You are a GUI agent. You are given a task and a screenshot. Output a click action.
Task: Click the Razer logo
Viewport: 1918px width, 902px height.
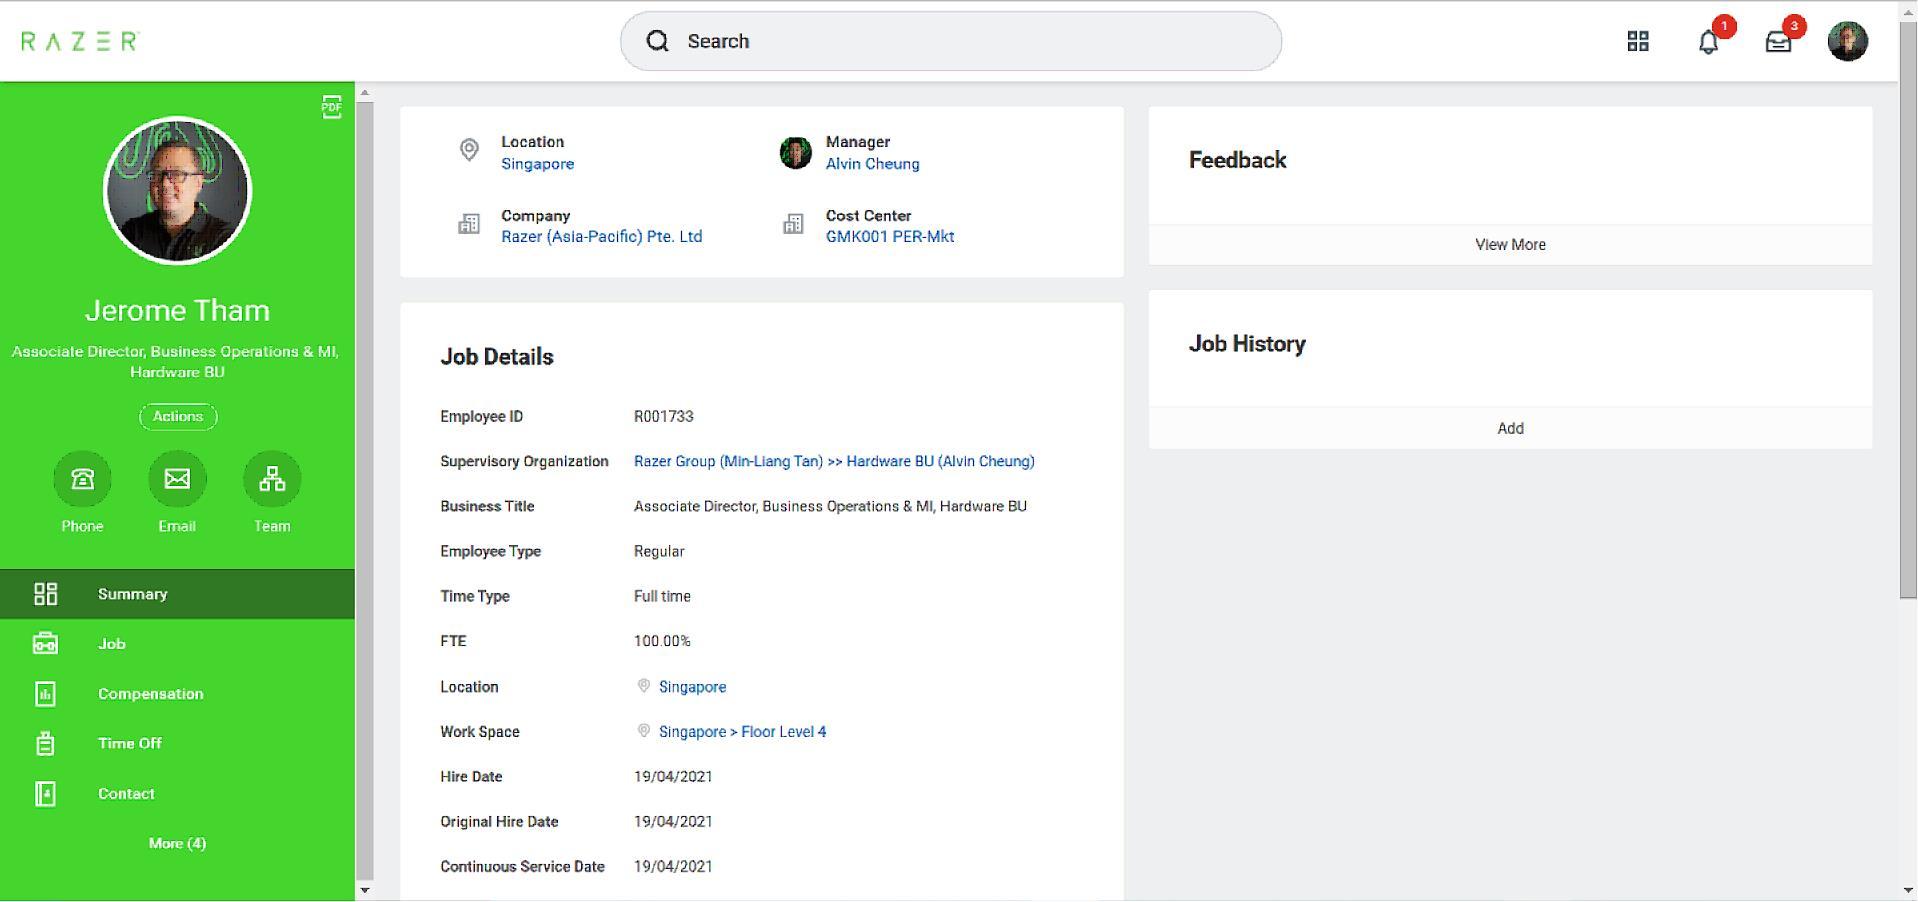(80, 41)
